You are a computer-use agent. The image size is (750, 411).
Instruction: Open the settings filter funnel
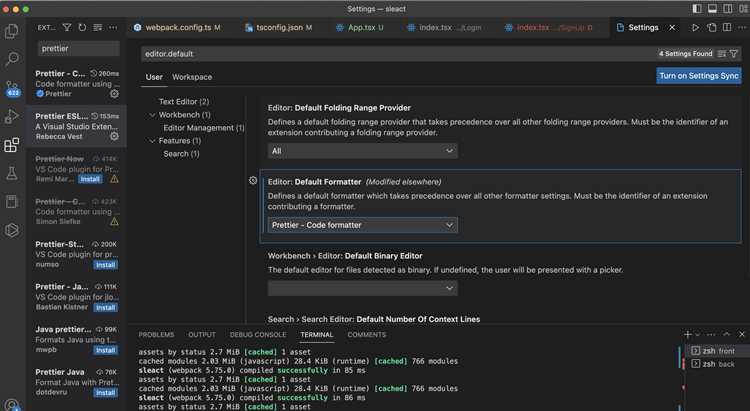pyautogui.click(x=734, y=54)
